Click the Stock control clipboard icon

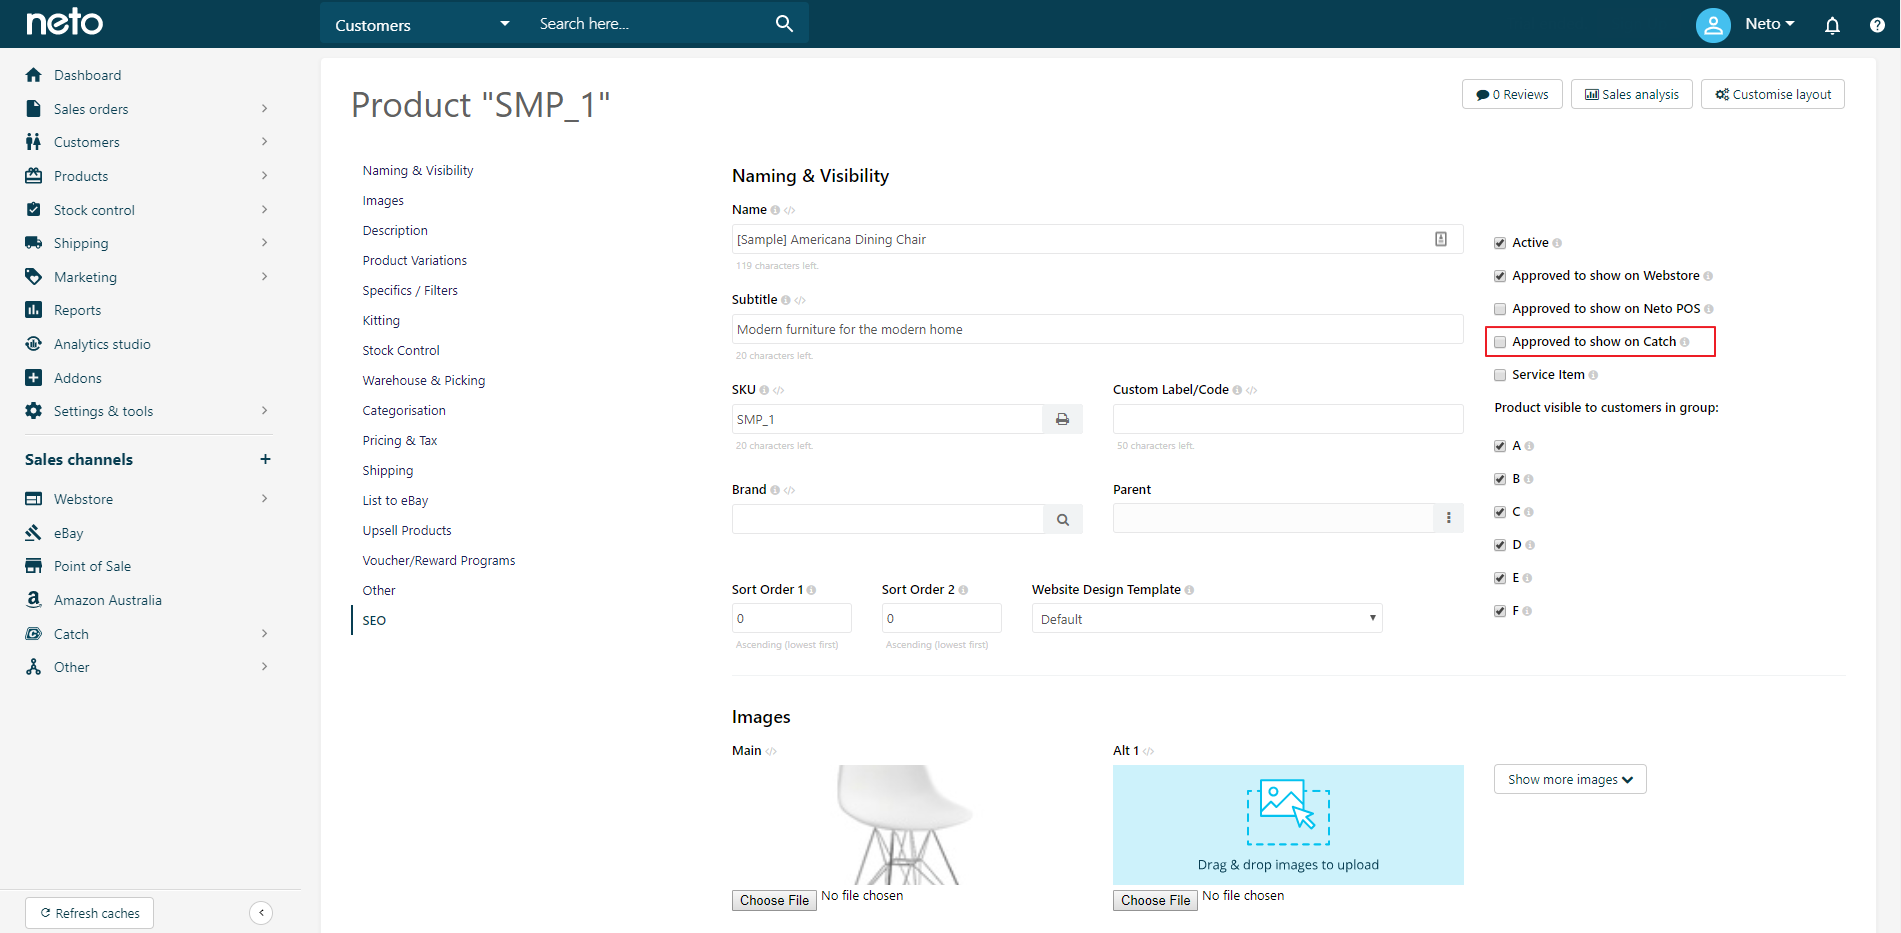click(34, 210)
